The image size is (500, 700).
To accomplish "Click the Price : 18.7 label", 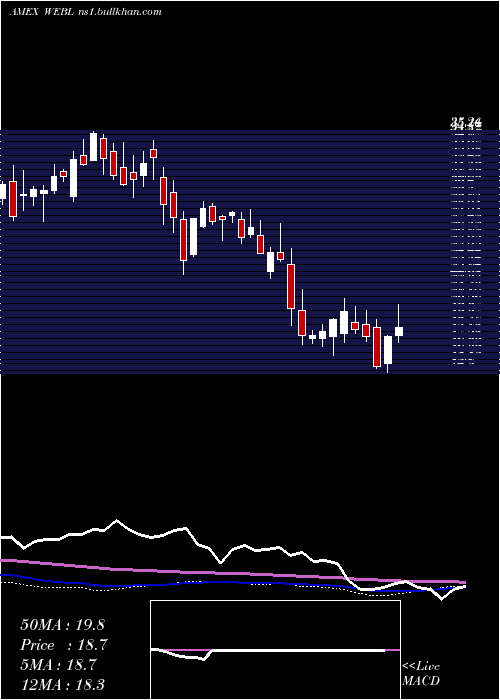I will (x=64, y=645).
